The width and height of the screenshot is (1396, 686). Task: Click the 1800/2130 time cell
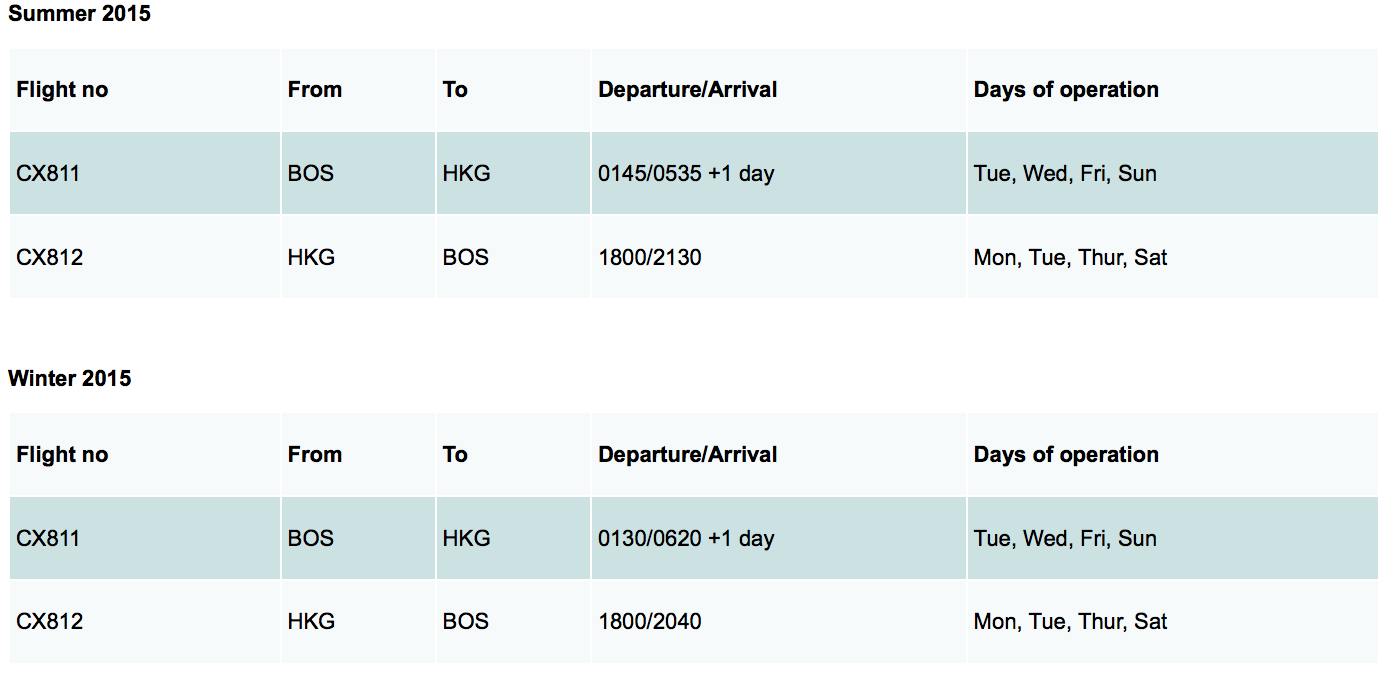tap(650, 257)
